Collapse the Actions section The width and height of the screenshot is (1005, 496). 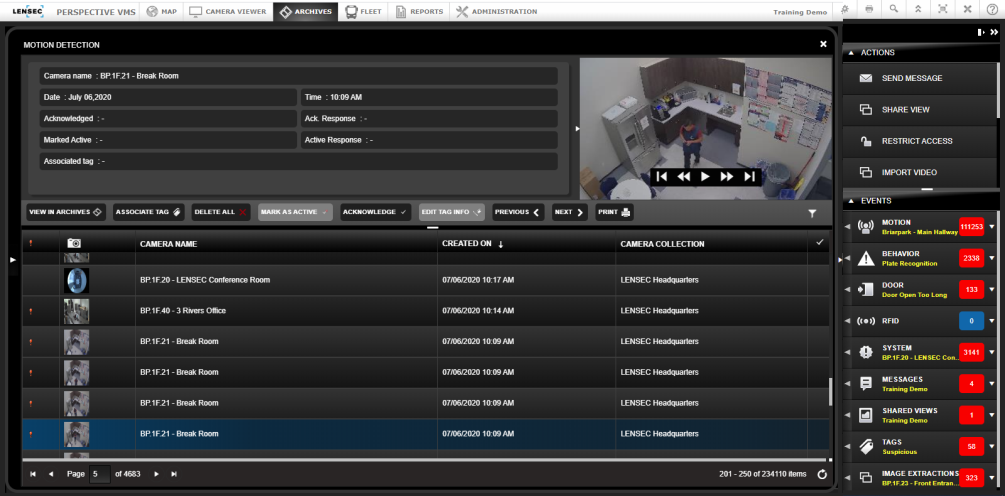851,53
